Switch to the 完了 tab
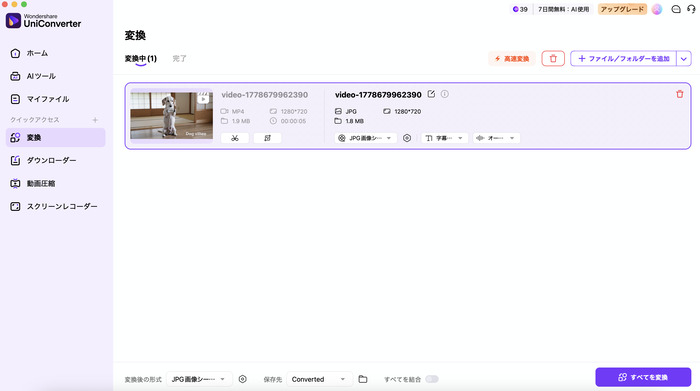The height and width of the screenshot is (391, 700). (x=179, y=58)
